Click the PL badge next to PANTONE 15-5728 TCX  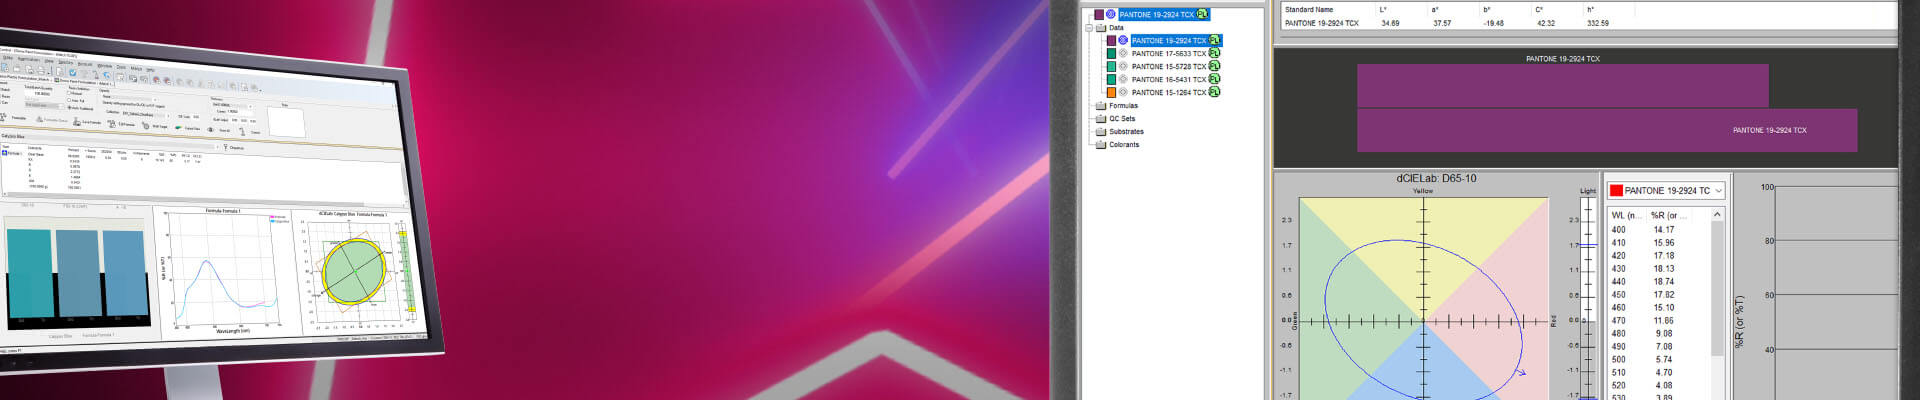(1215, 67)
